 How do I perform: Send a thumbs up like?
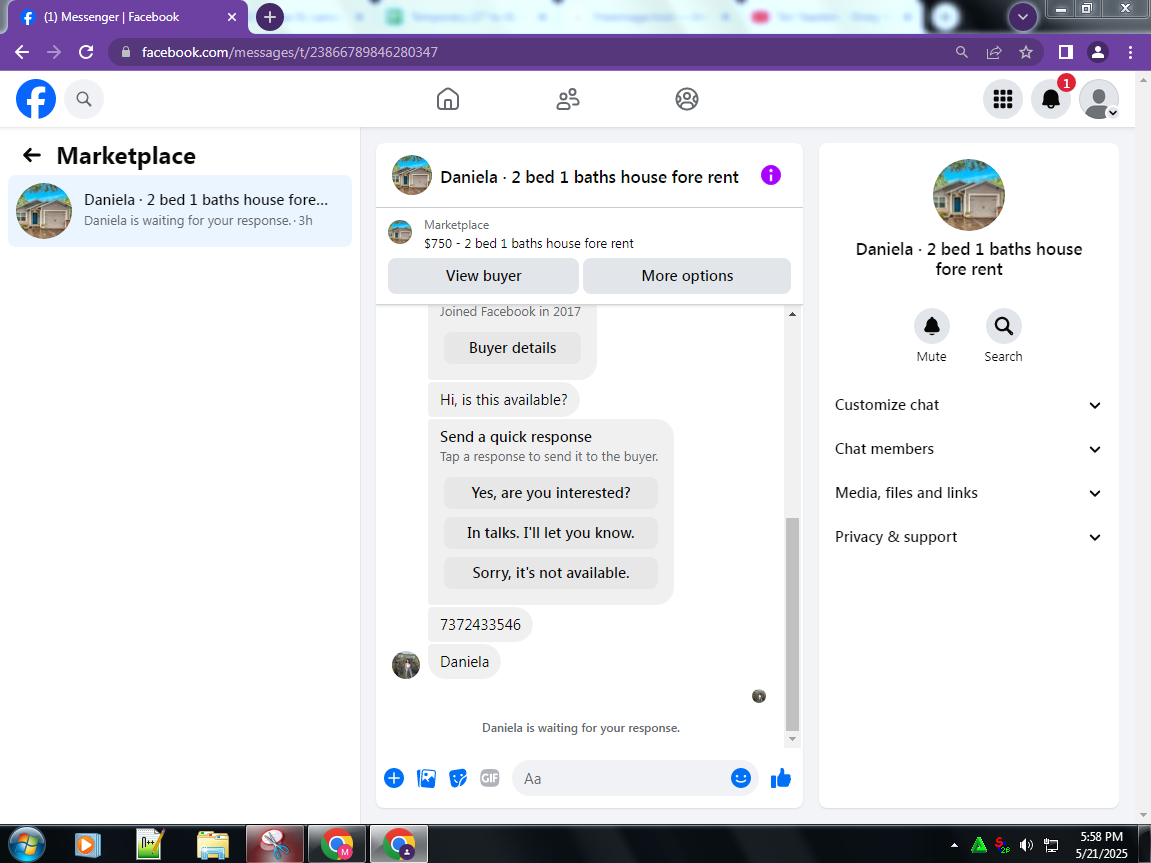point(781,778)
